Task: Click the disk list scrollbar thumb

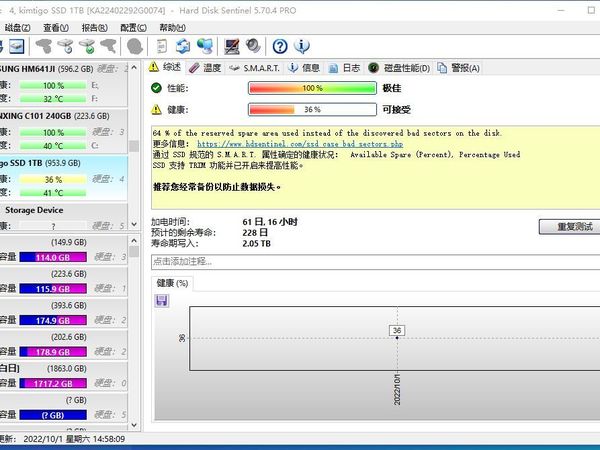Action: 134,146
